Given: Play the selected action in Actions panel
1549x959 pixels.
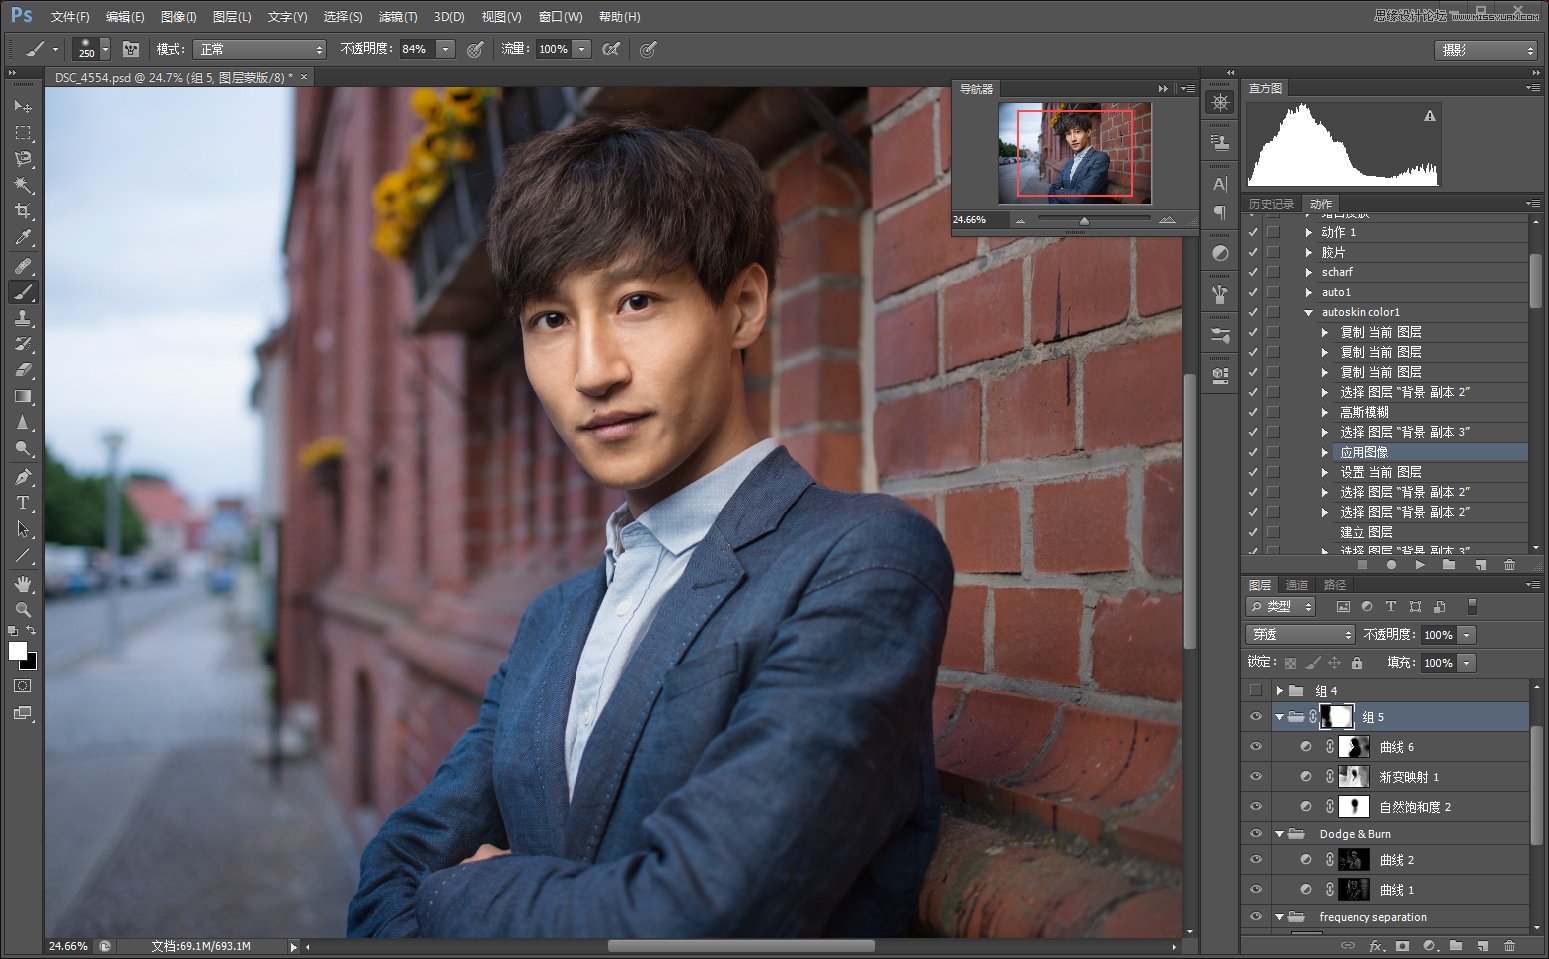Looking at the screenshot, I should tap(1419, 565).
